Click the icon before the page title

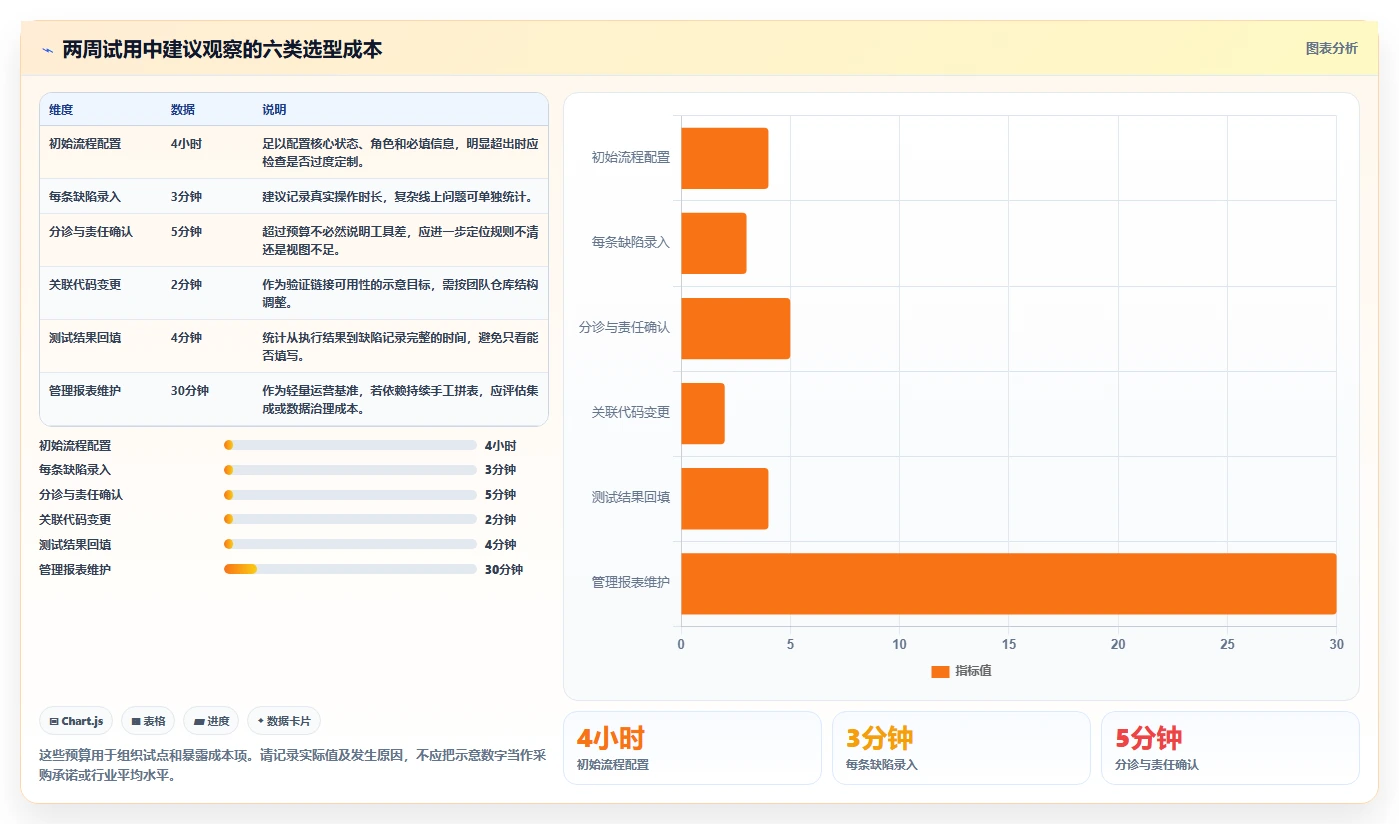(x=47, y=49)
